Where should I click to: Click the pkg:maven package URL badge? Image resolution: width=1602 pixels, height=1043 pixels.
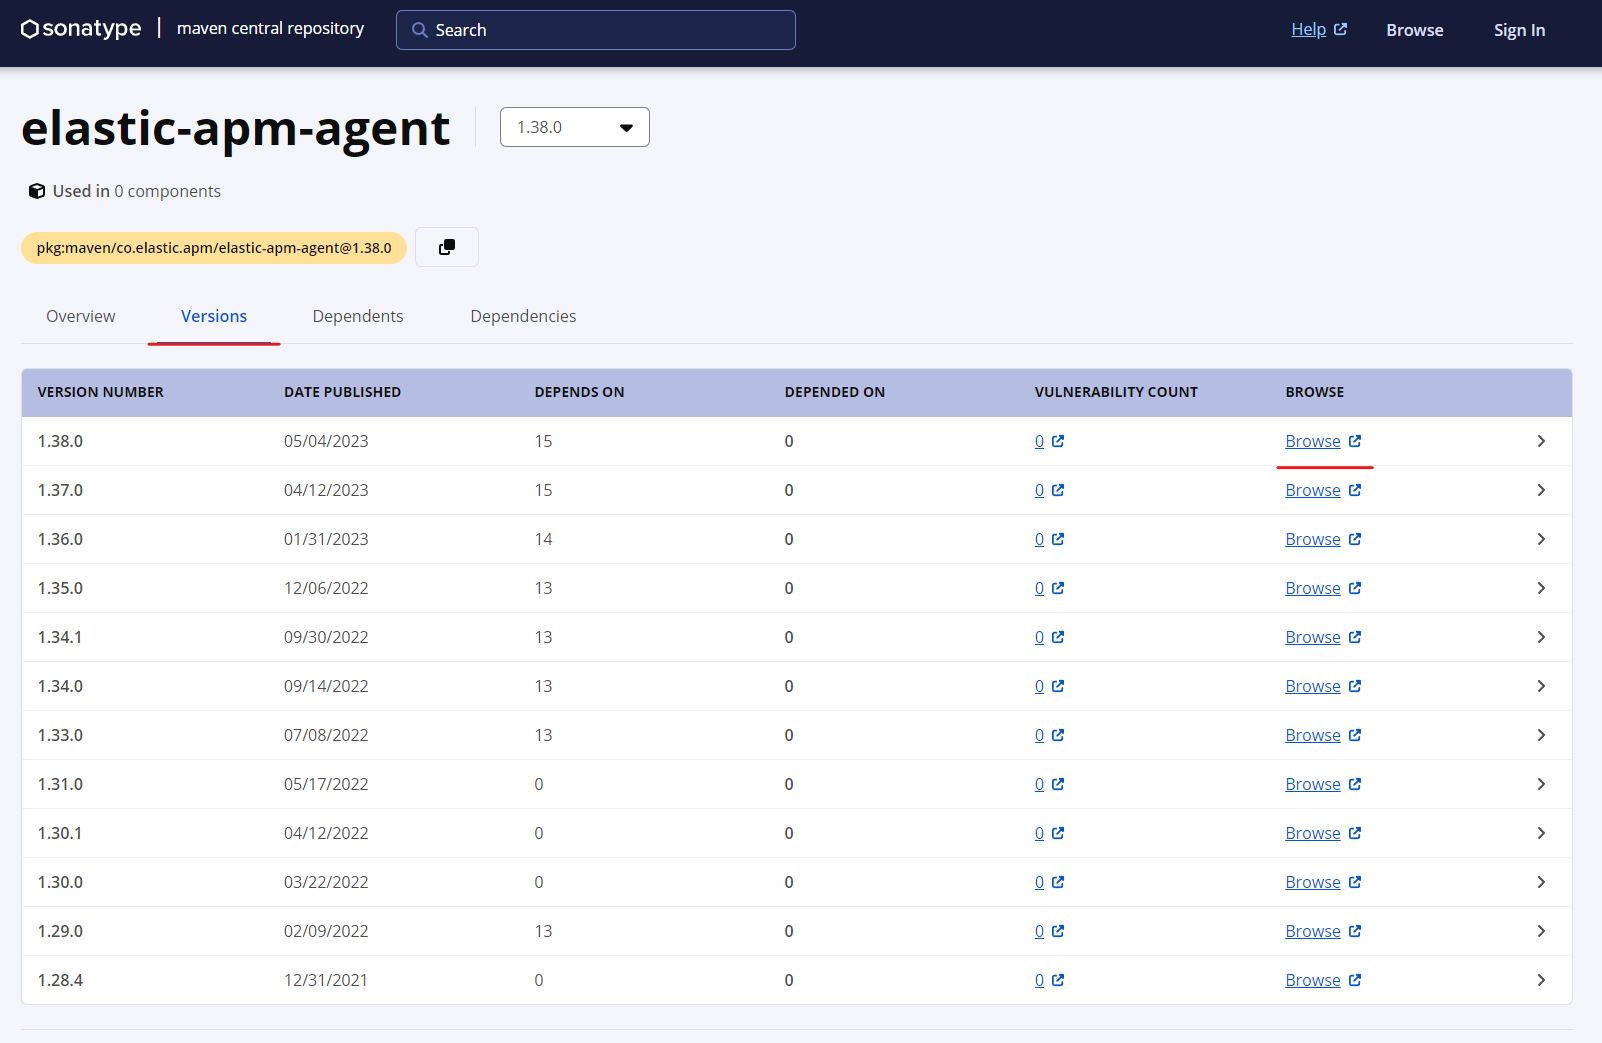pos(214,248)
